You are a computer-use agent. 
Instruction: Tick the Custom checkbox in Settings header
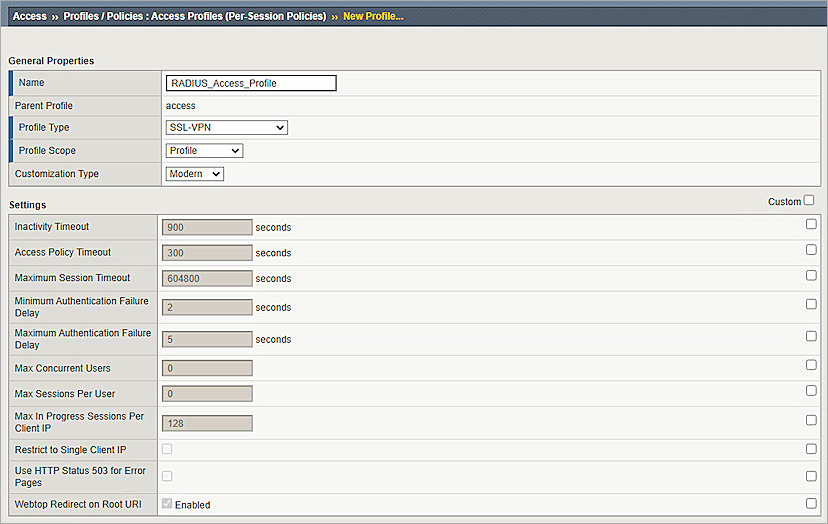click(x=809, y=200)
